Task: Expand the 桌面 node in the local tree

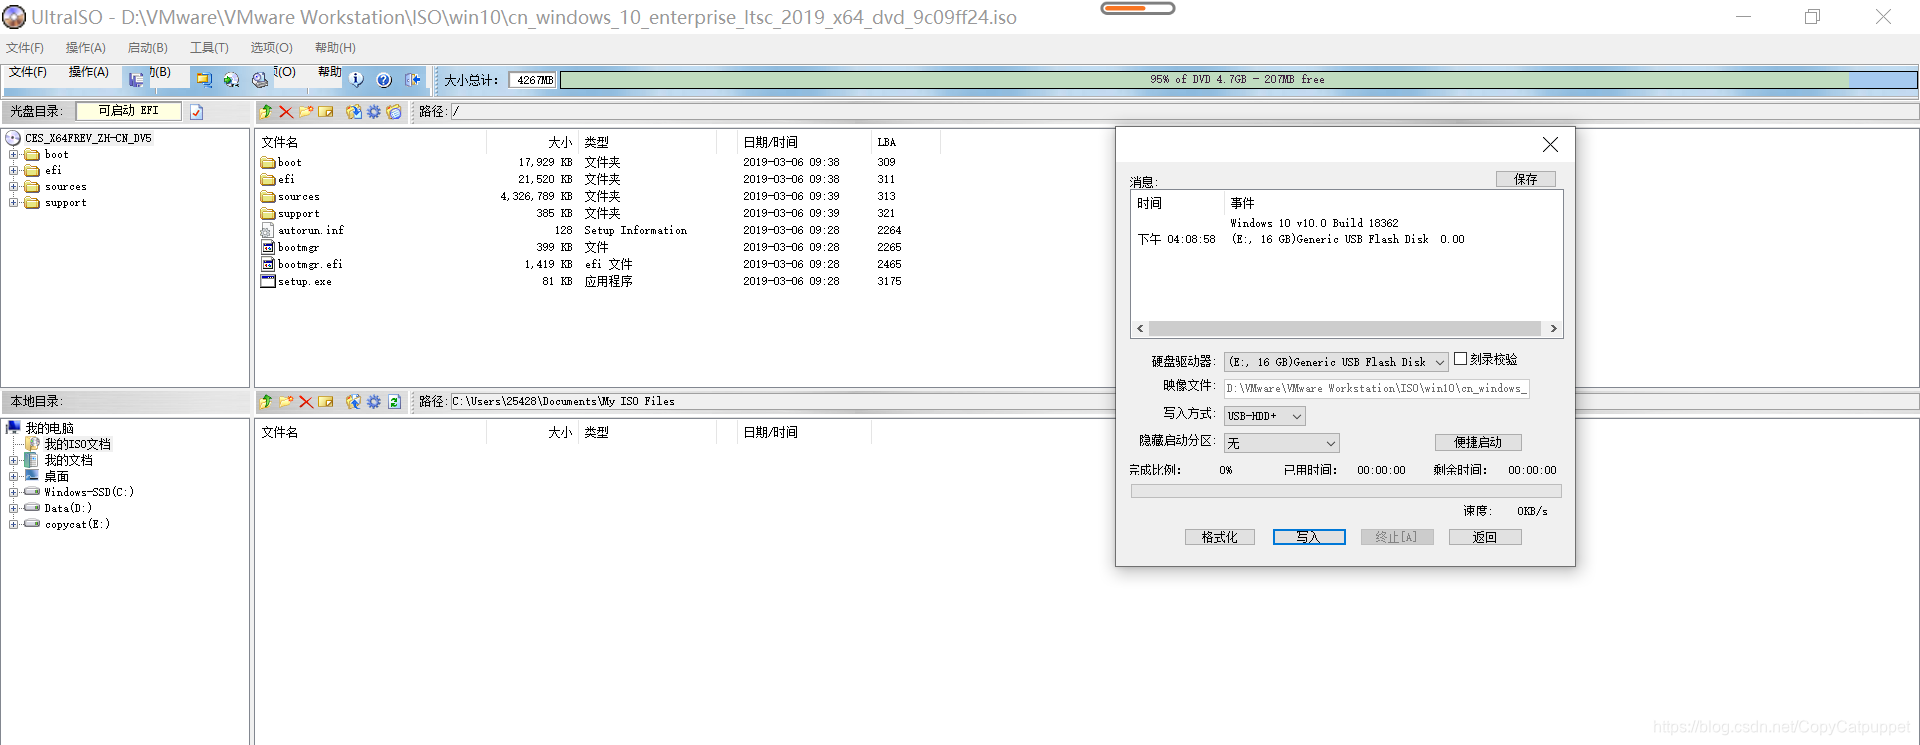Action: click(14, 476)
